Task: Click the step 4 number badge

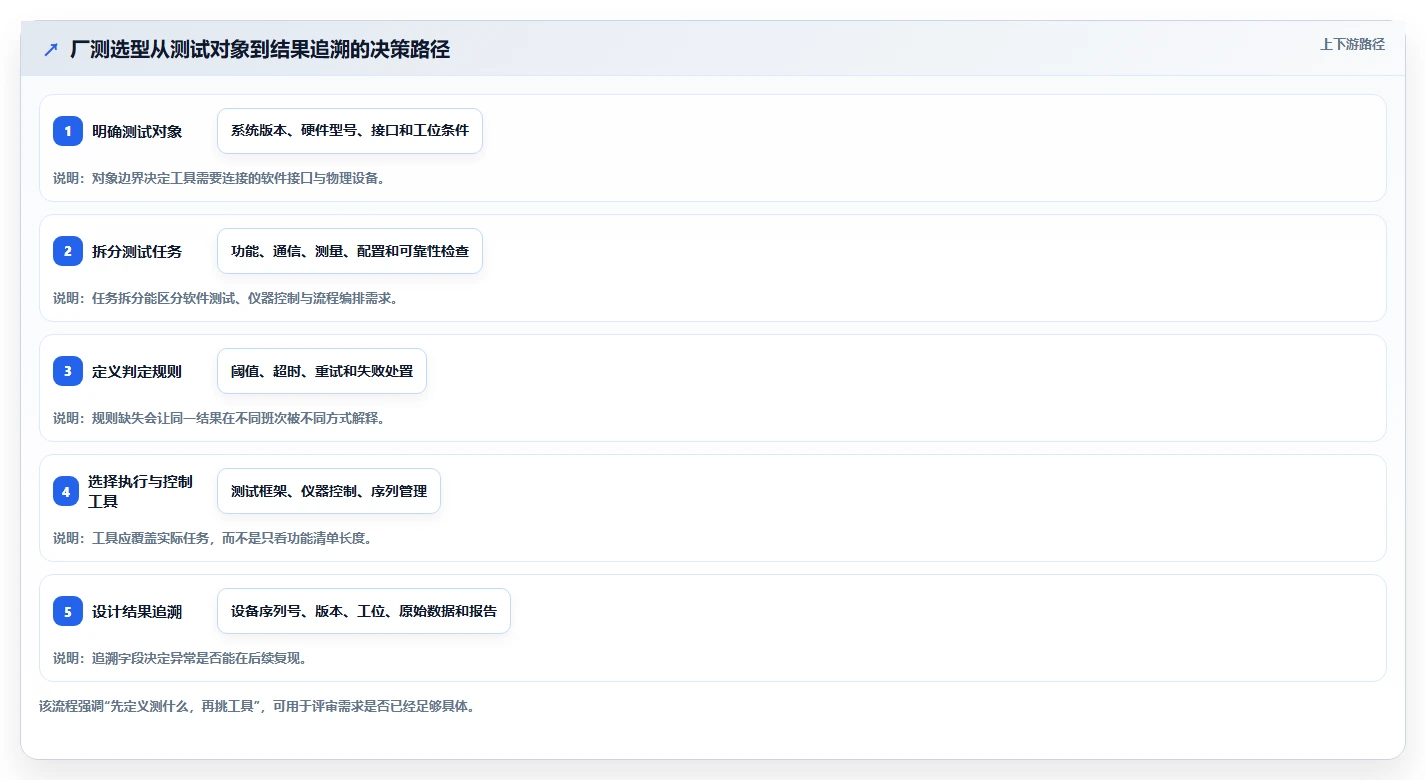Action: (66, 491)
